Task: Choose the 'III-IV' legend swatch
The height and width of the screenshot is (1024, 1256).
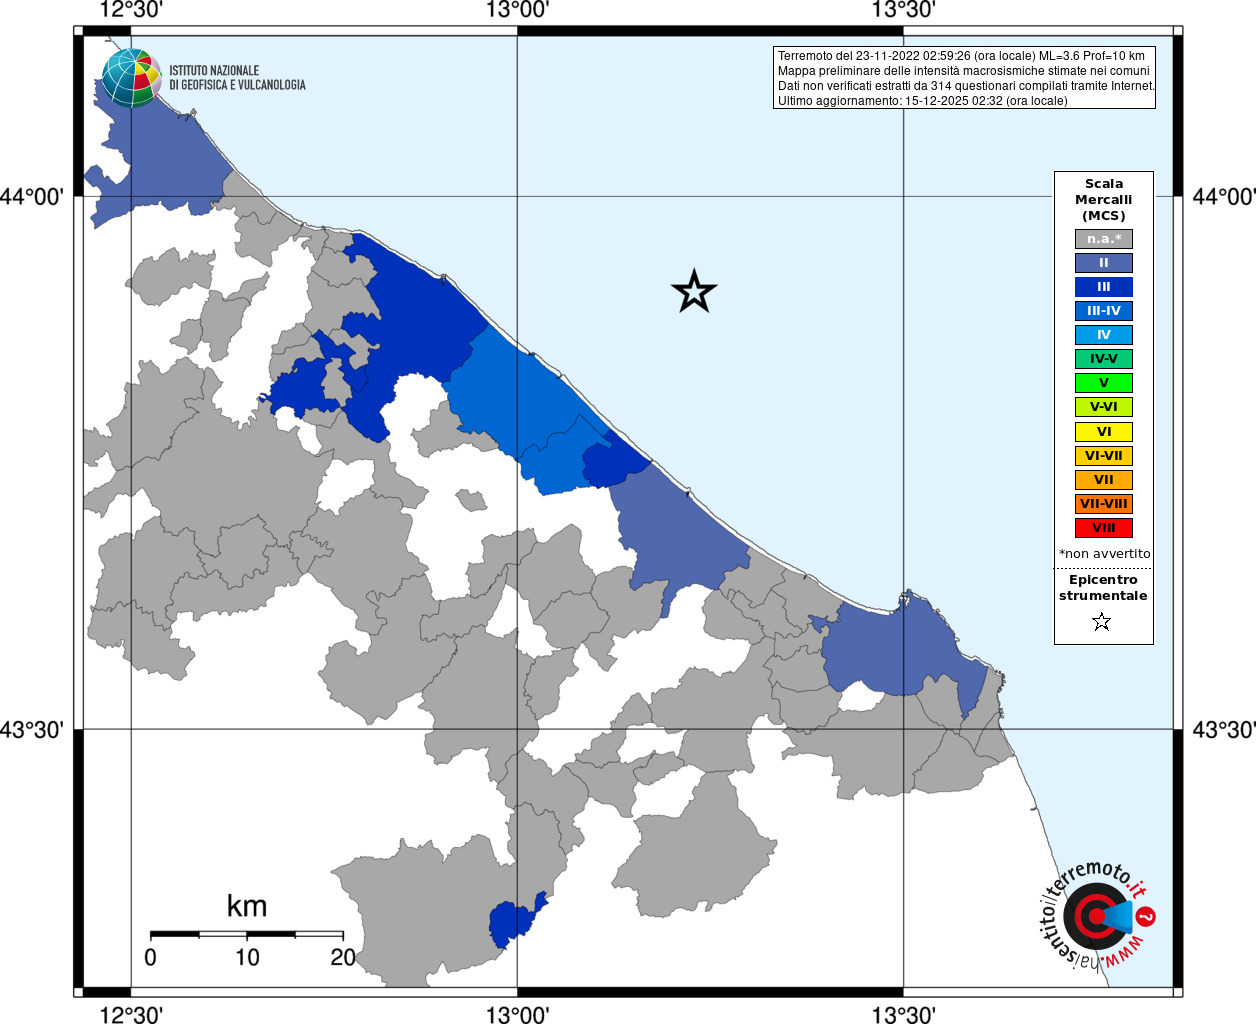Action: click(x=1103, y=311)
